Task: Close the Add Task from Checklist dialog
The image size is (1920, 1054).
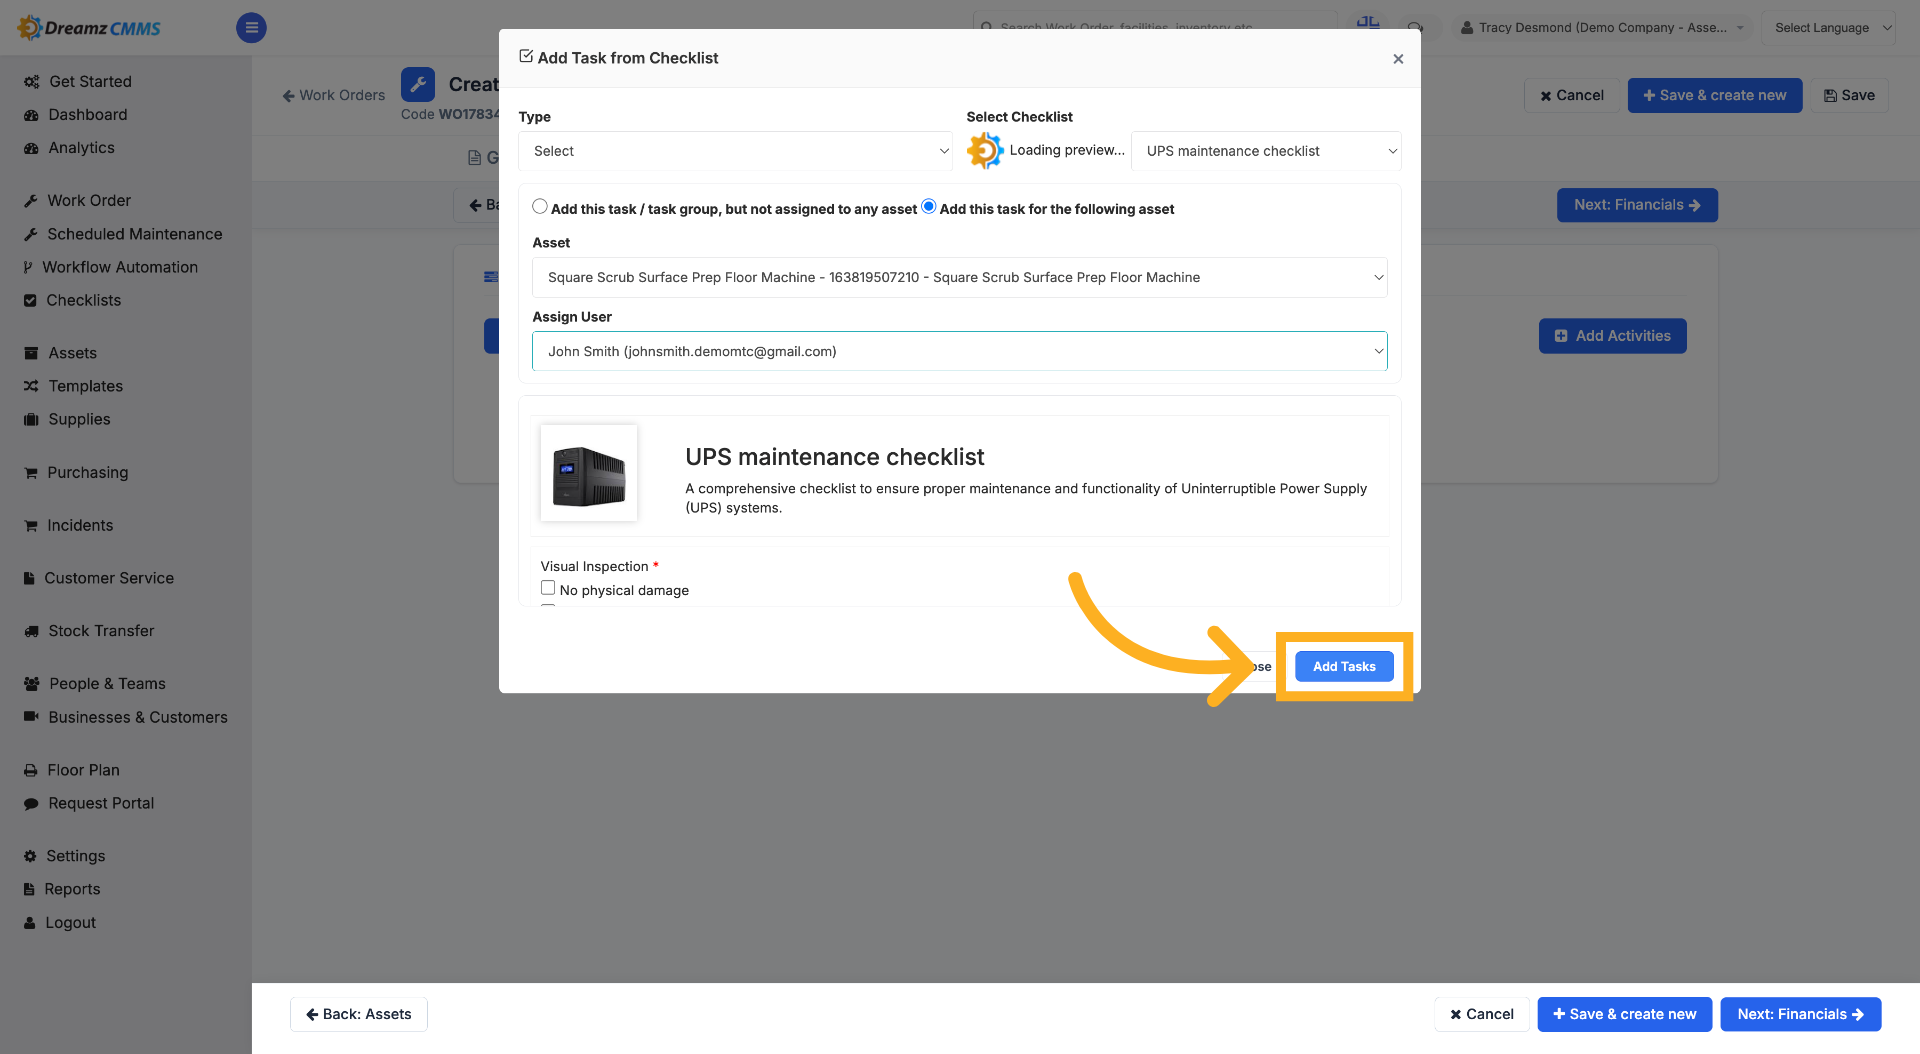Action: pos(1398,59)
